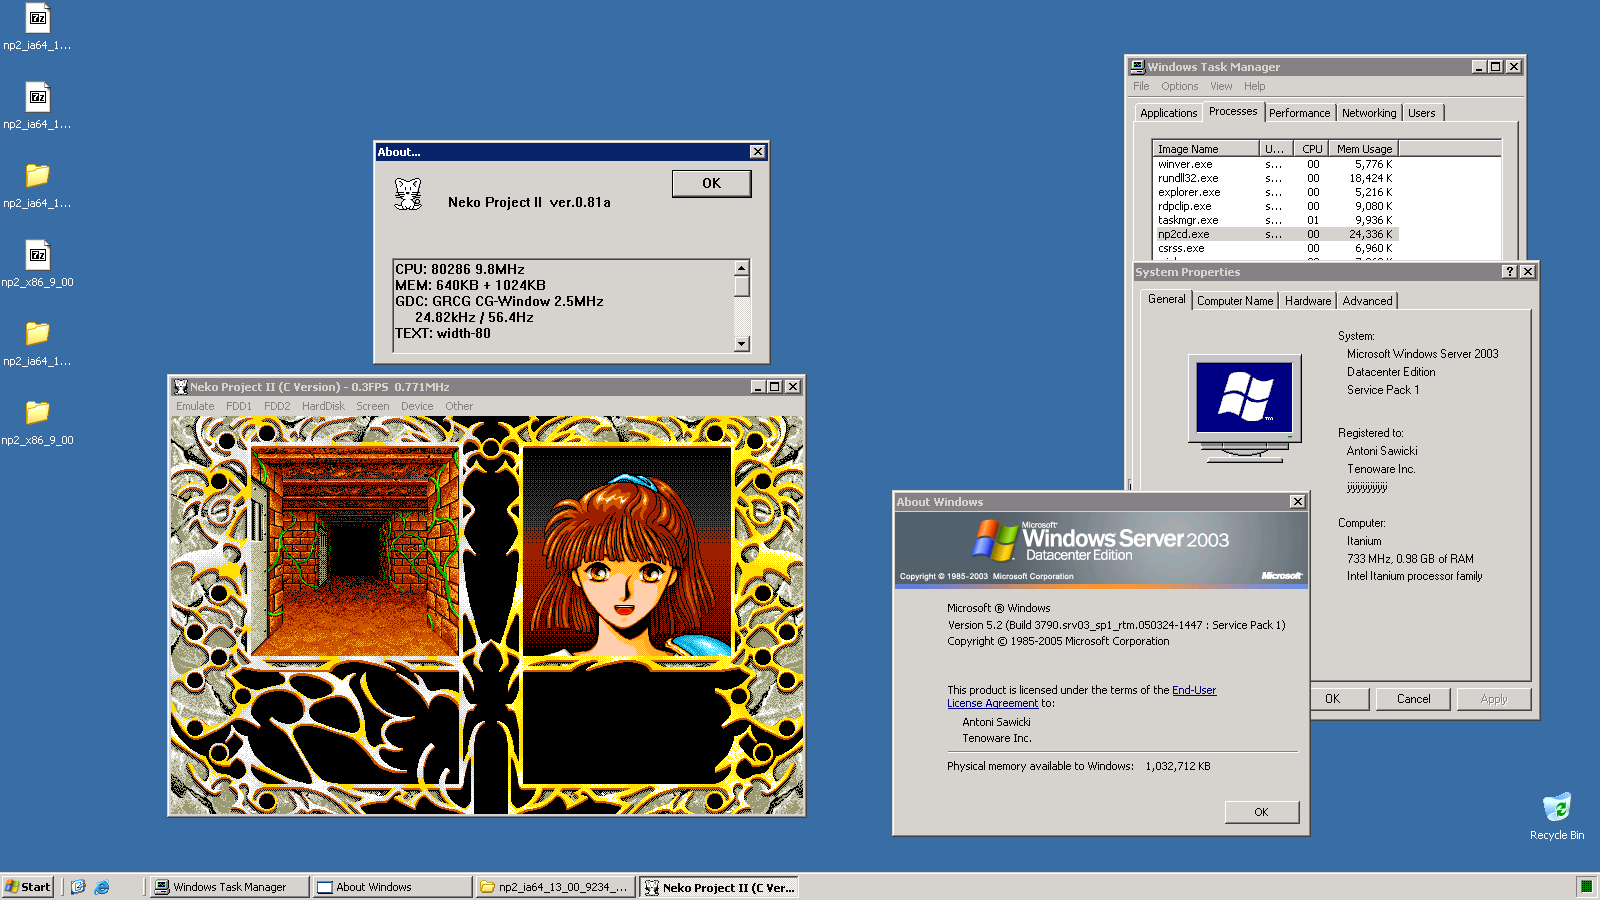The height and width of the screenshot is (900, 1600).
Task: Select the taskmgr.exe process row
Action: pos(1276,220)
